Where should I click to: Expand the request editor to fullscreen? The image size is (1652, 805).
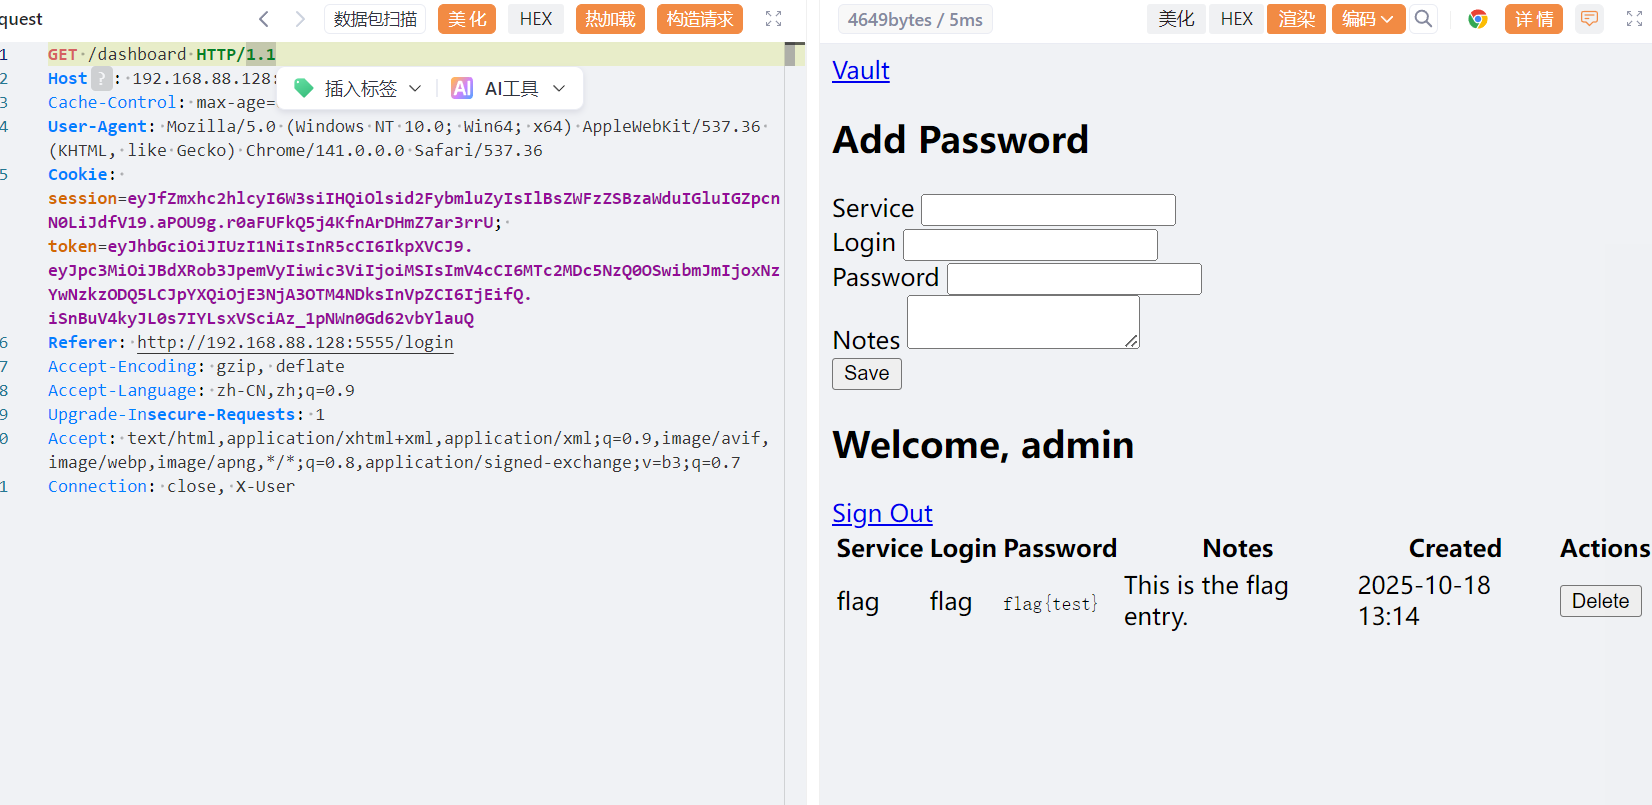click(773, 19)
